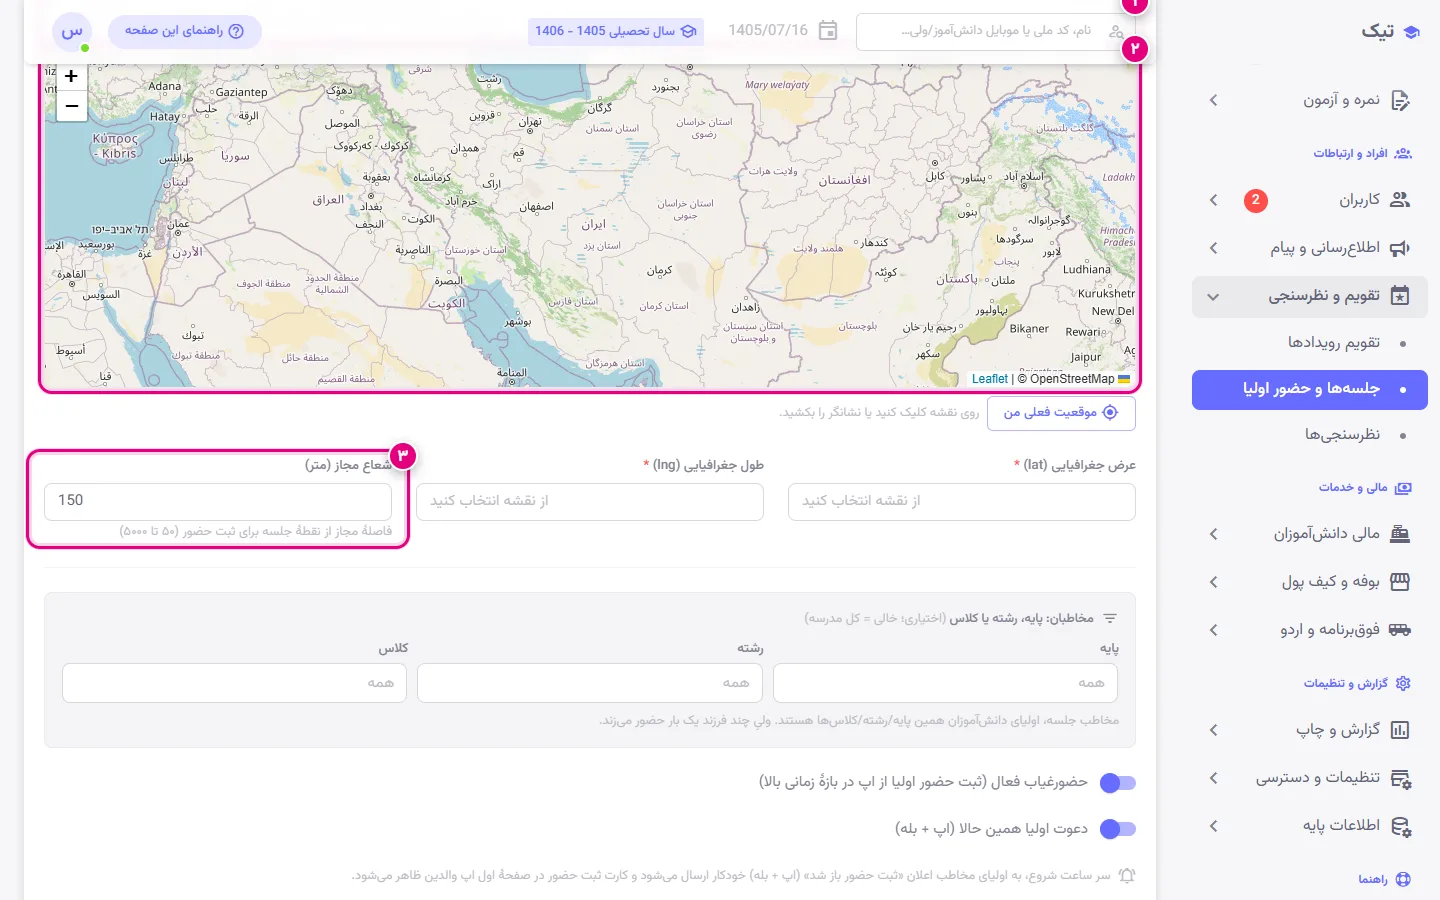Screen dimensions: 1440x900
Task: Open the Leaflet attribution link
Action: [x=990, y=379]
